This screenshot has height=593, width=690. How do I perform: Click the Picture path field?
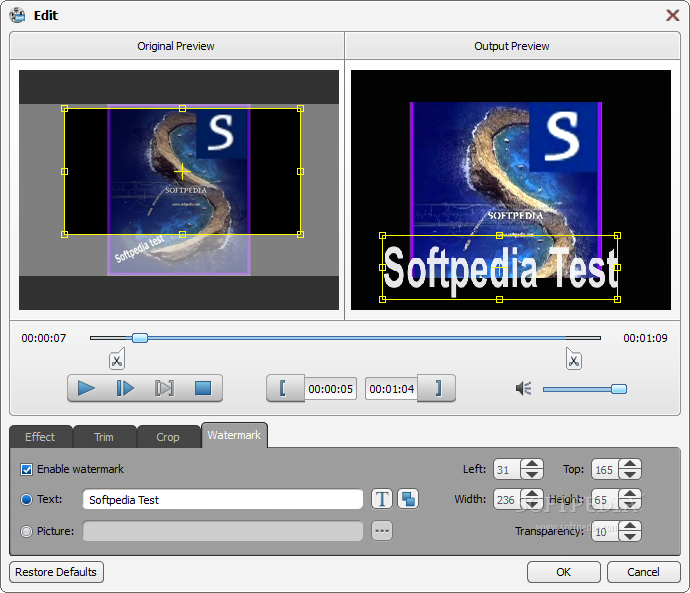(x=223, y=531)
